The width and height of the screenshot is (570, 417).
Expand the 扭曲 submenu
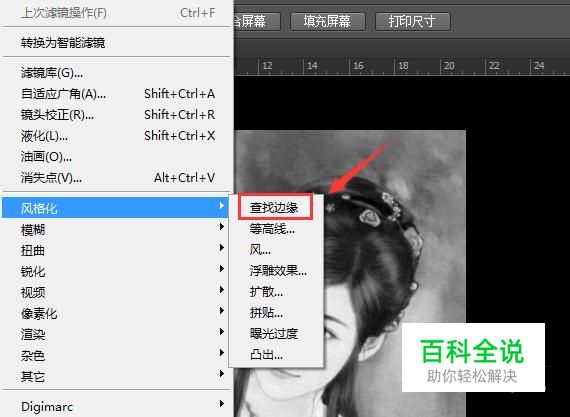(x=116, y=250)
